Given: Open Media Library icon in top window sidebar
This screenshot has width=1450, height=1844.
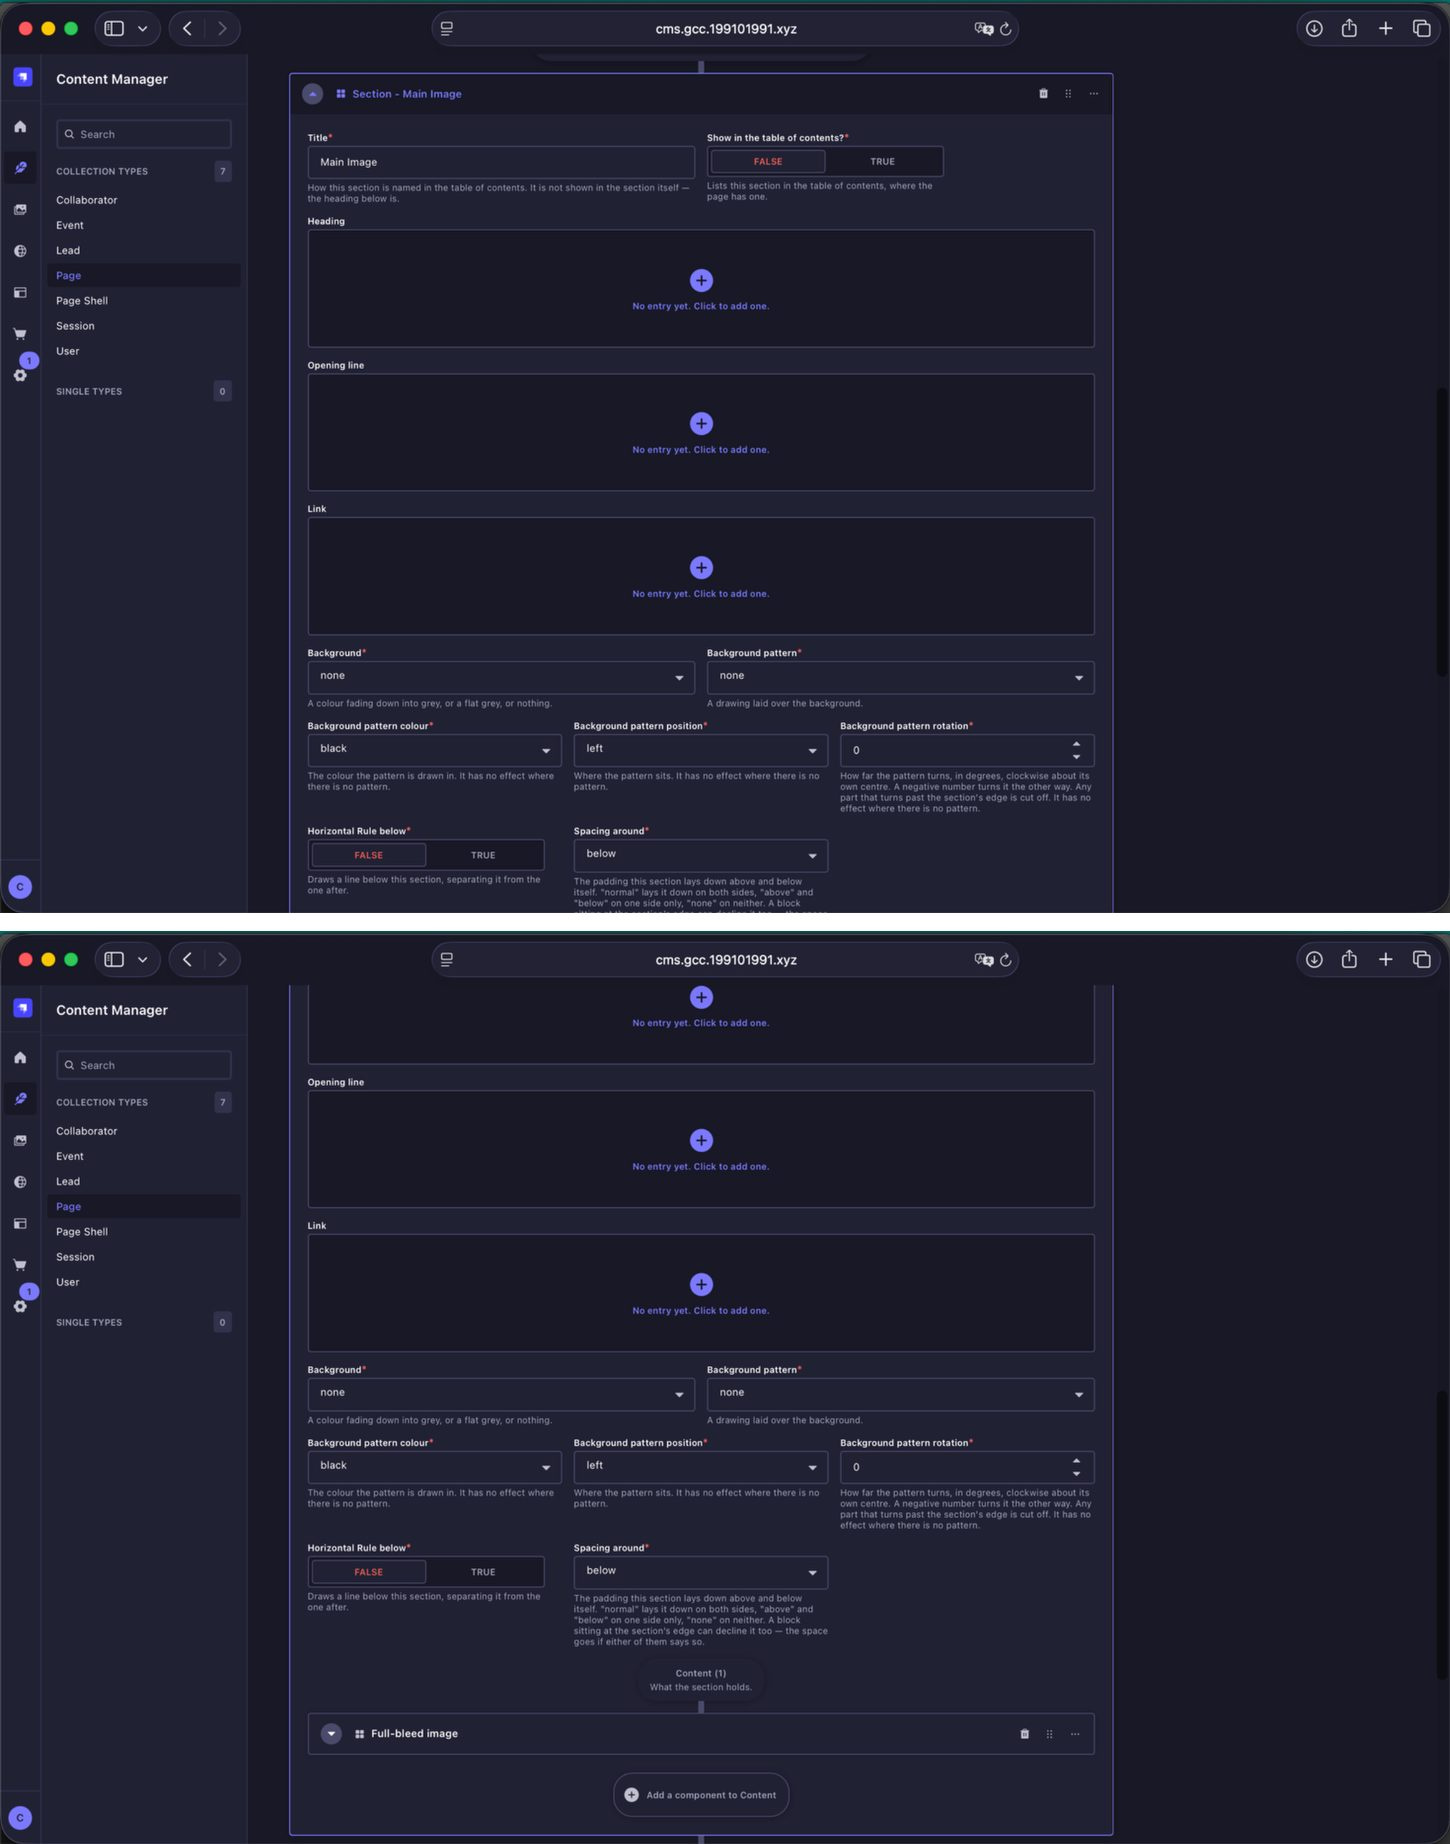Looking at the screenshot, I should pyautogui.click(x=20, y=209).
